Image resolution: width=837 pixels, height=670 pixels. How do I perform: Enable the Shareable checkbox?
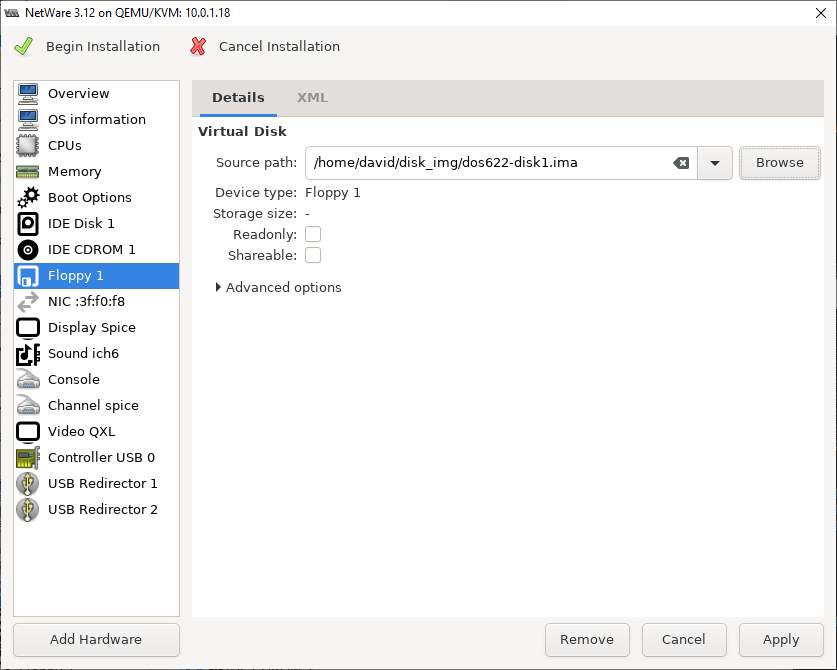[x=313, y=255]
